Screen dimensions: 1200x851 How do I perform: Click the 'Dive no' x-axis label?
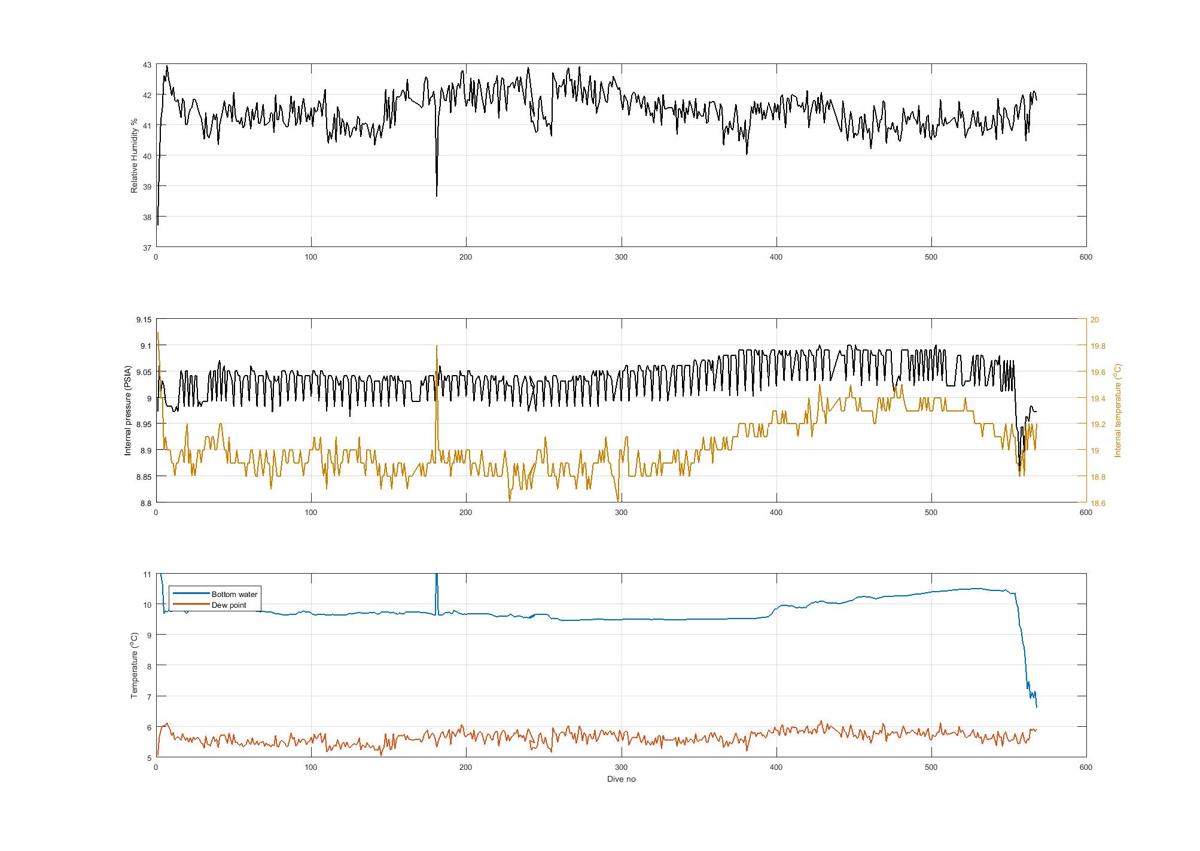[621, 779]
